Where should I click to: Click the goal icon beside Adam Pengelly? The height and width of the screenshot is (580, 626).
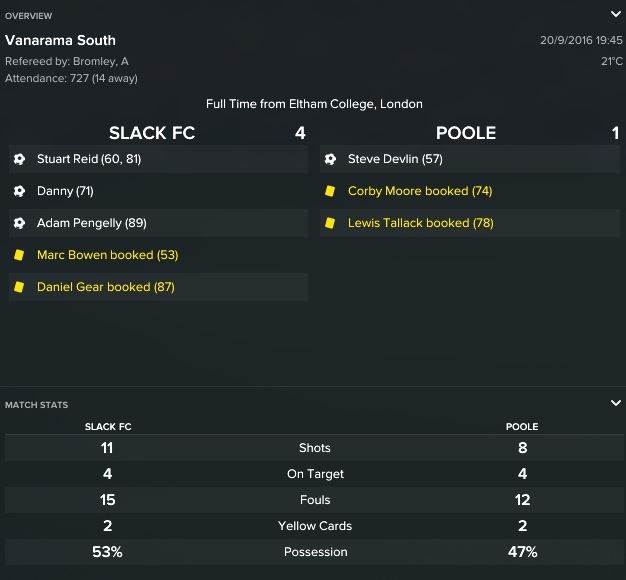click(x=19, y=223)
